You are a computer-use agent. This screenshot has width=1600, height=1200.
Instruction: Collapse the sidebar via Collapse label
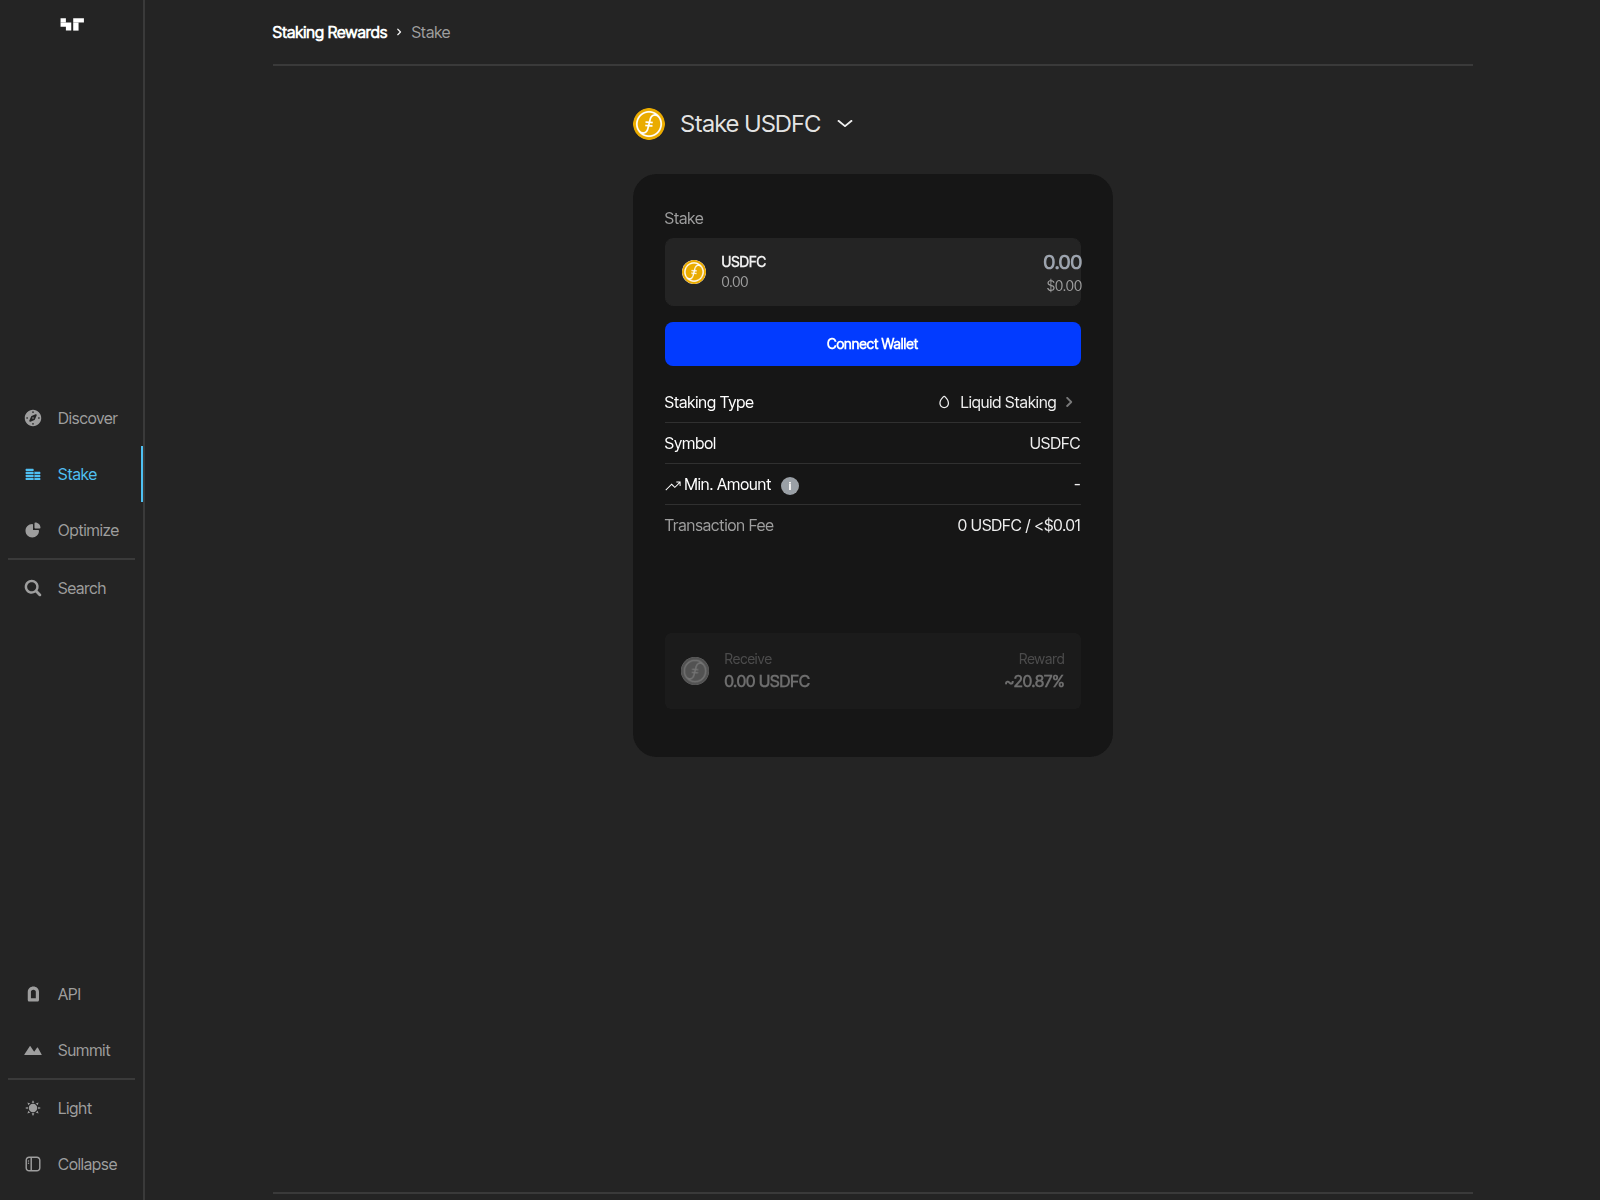point(87,1164)
